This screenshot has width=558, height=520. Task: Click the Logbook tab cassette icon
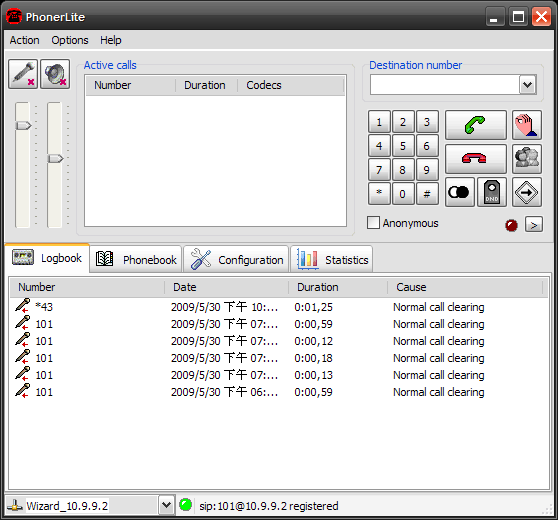pyautogui.click(x=23, y=257)
